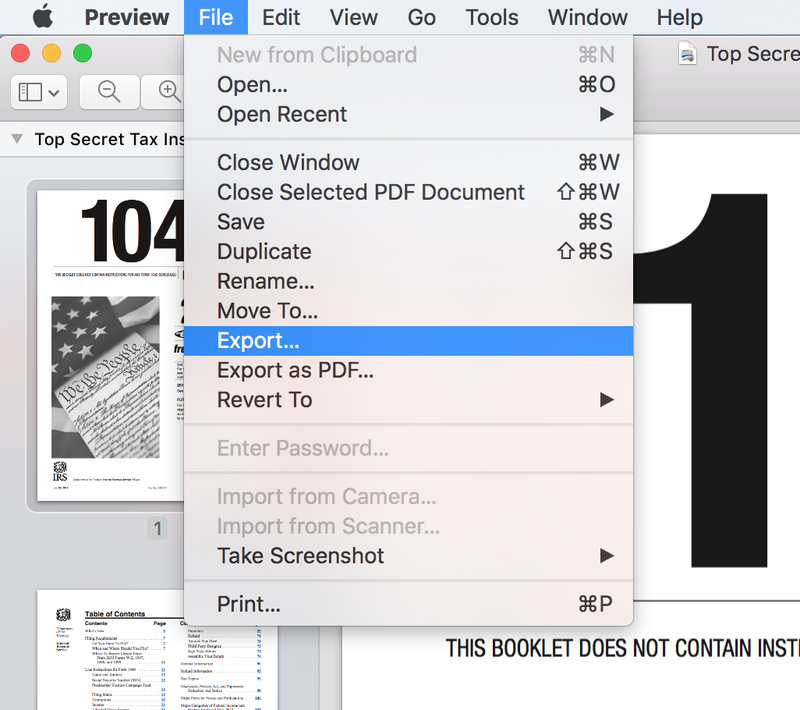800x710 pixels.
Task: Select page 1 thumbnail in sidebar
Action: coord(110,345)
